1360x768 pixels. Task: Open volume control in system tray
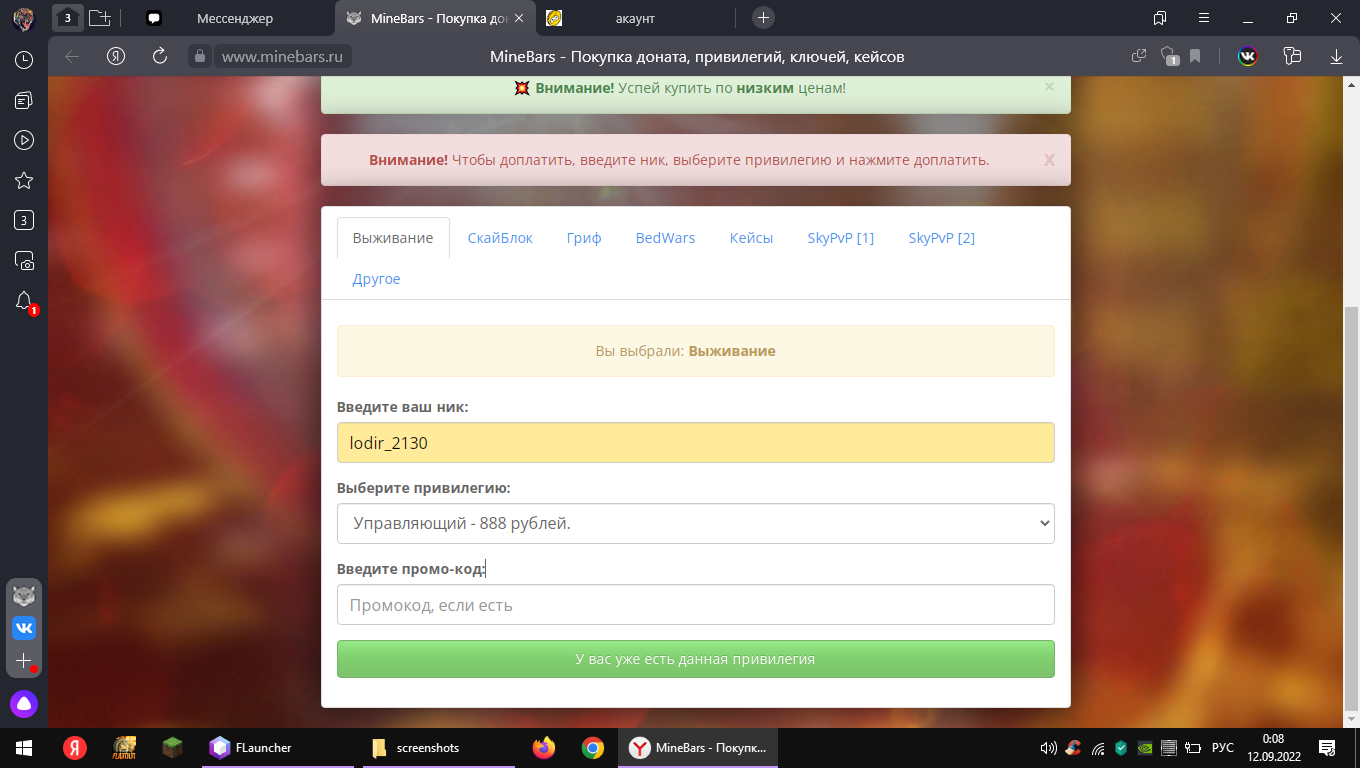pos(1049,748)
